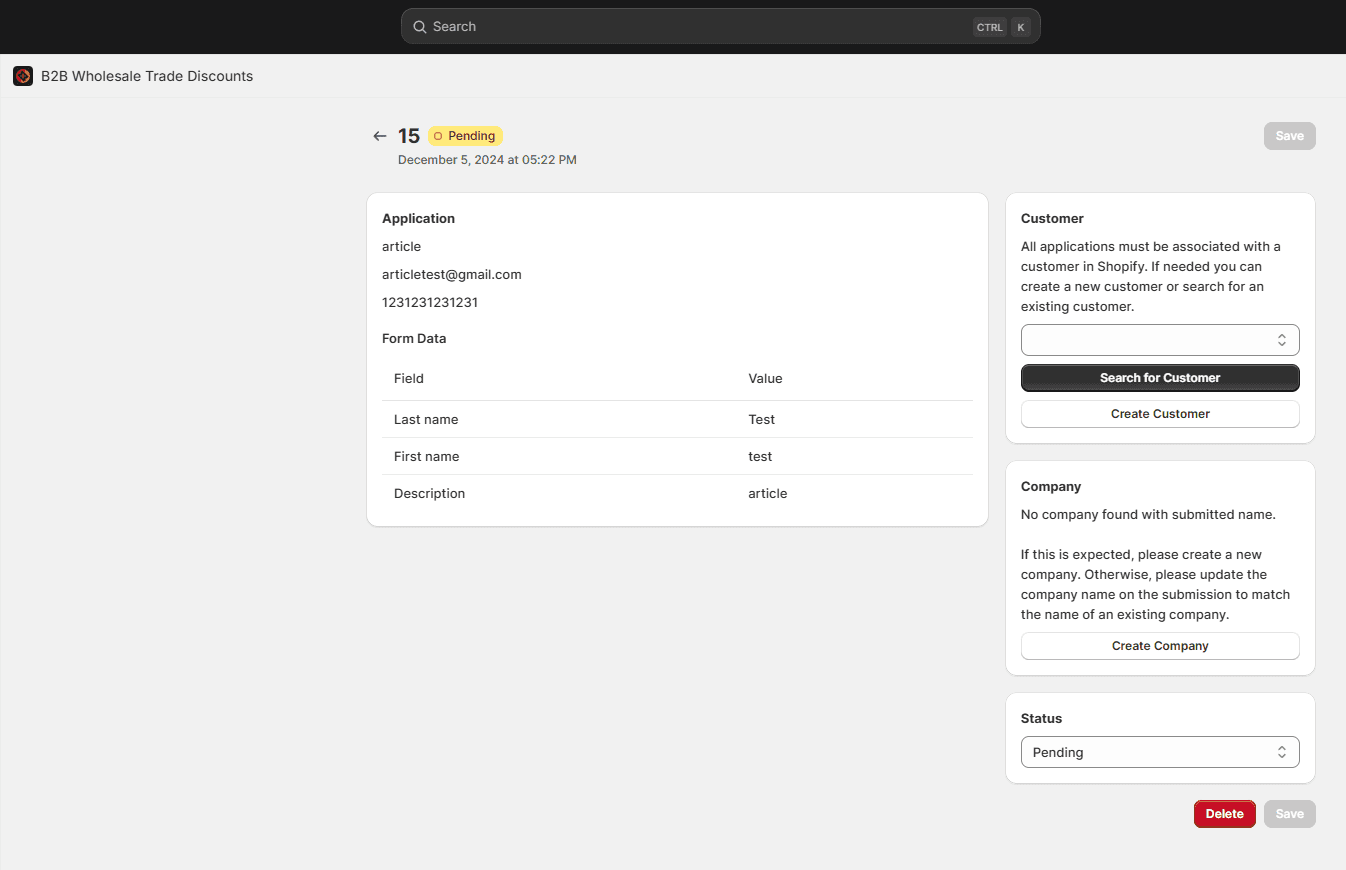Click the Create Company button
The image size is (1346, 870).
coord(1160,646)
